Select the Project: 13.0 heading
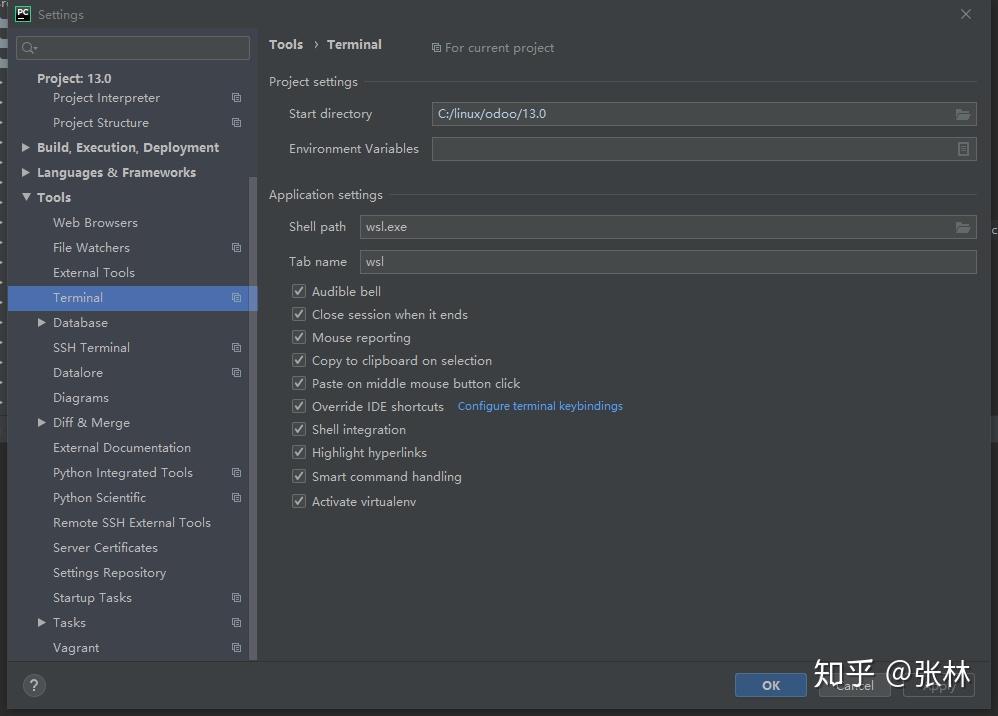 [74, 78]
